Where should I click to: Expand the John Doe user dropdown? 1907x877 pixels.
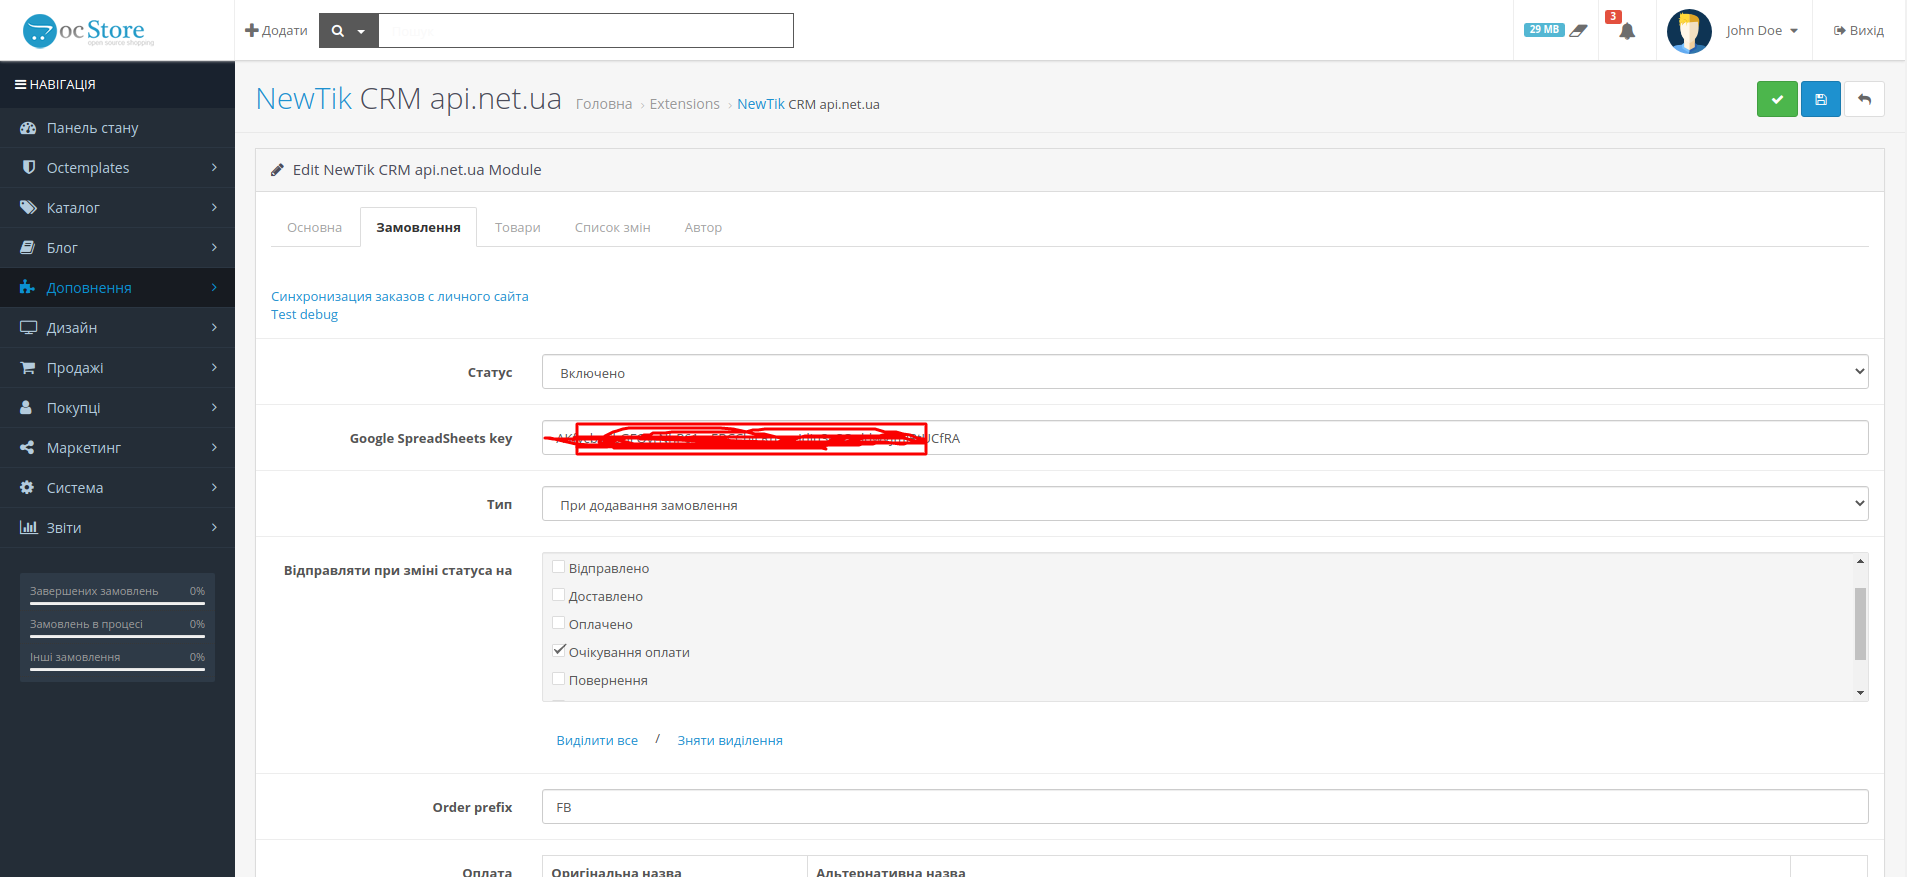(x=1762, y=31)
